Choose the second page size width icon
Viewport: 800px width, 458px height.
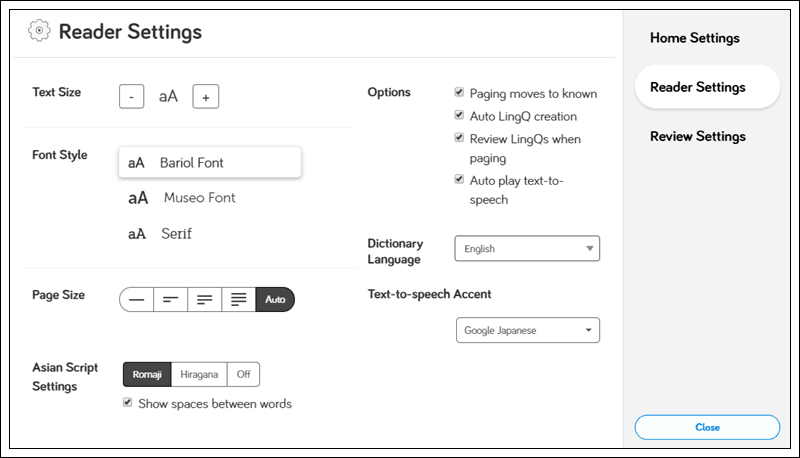[x=170, y=299]
